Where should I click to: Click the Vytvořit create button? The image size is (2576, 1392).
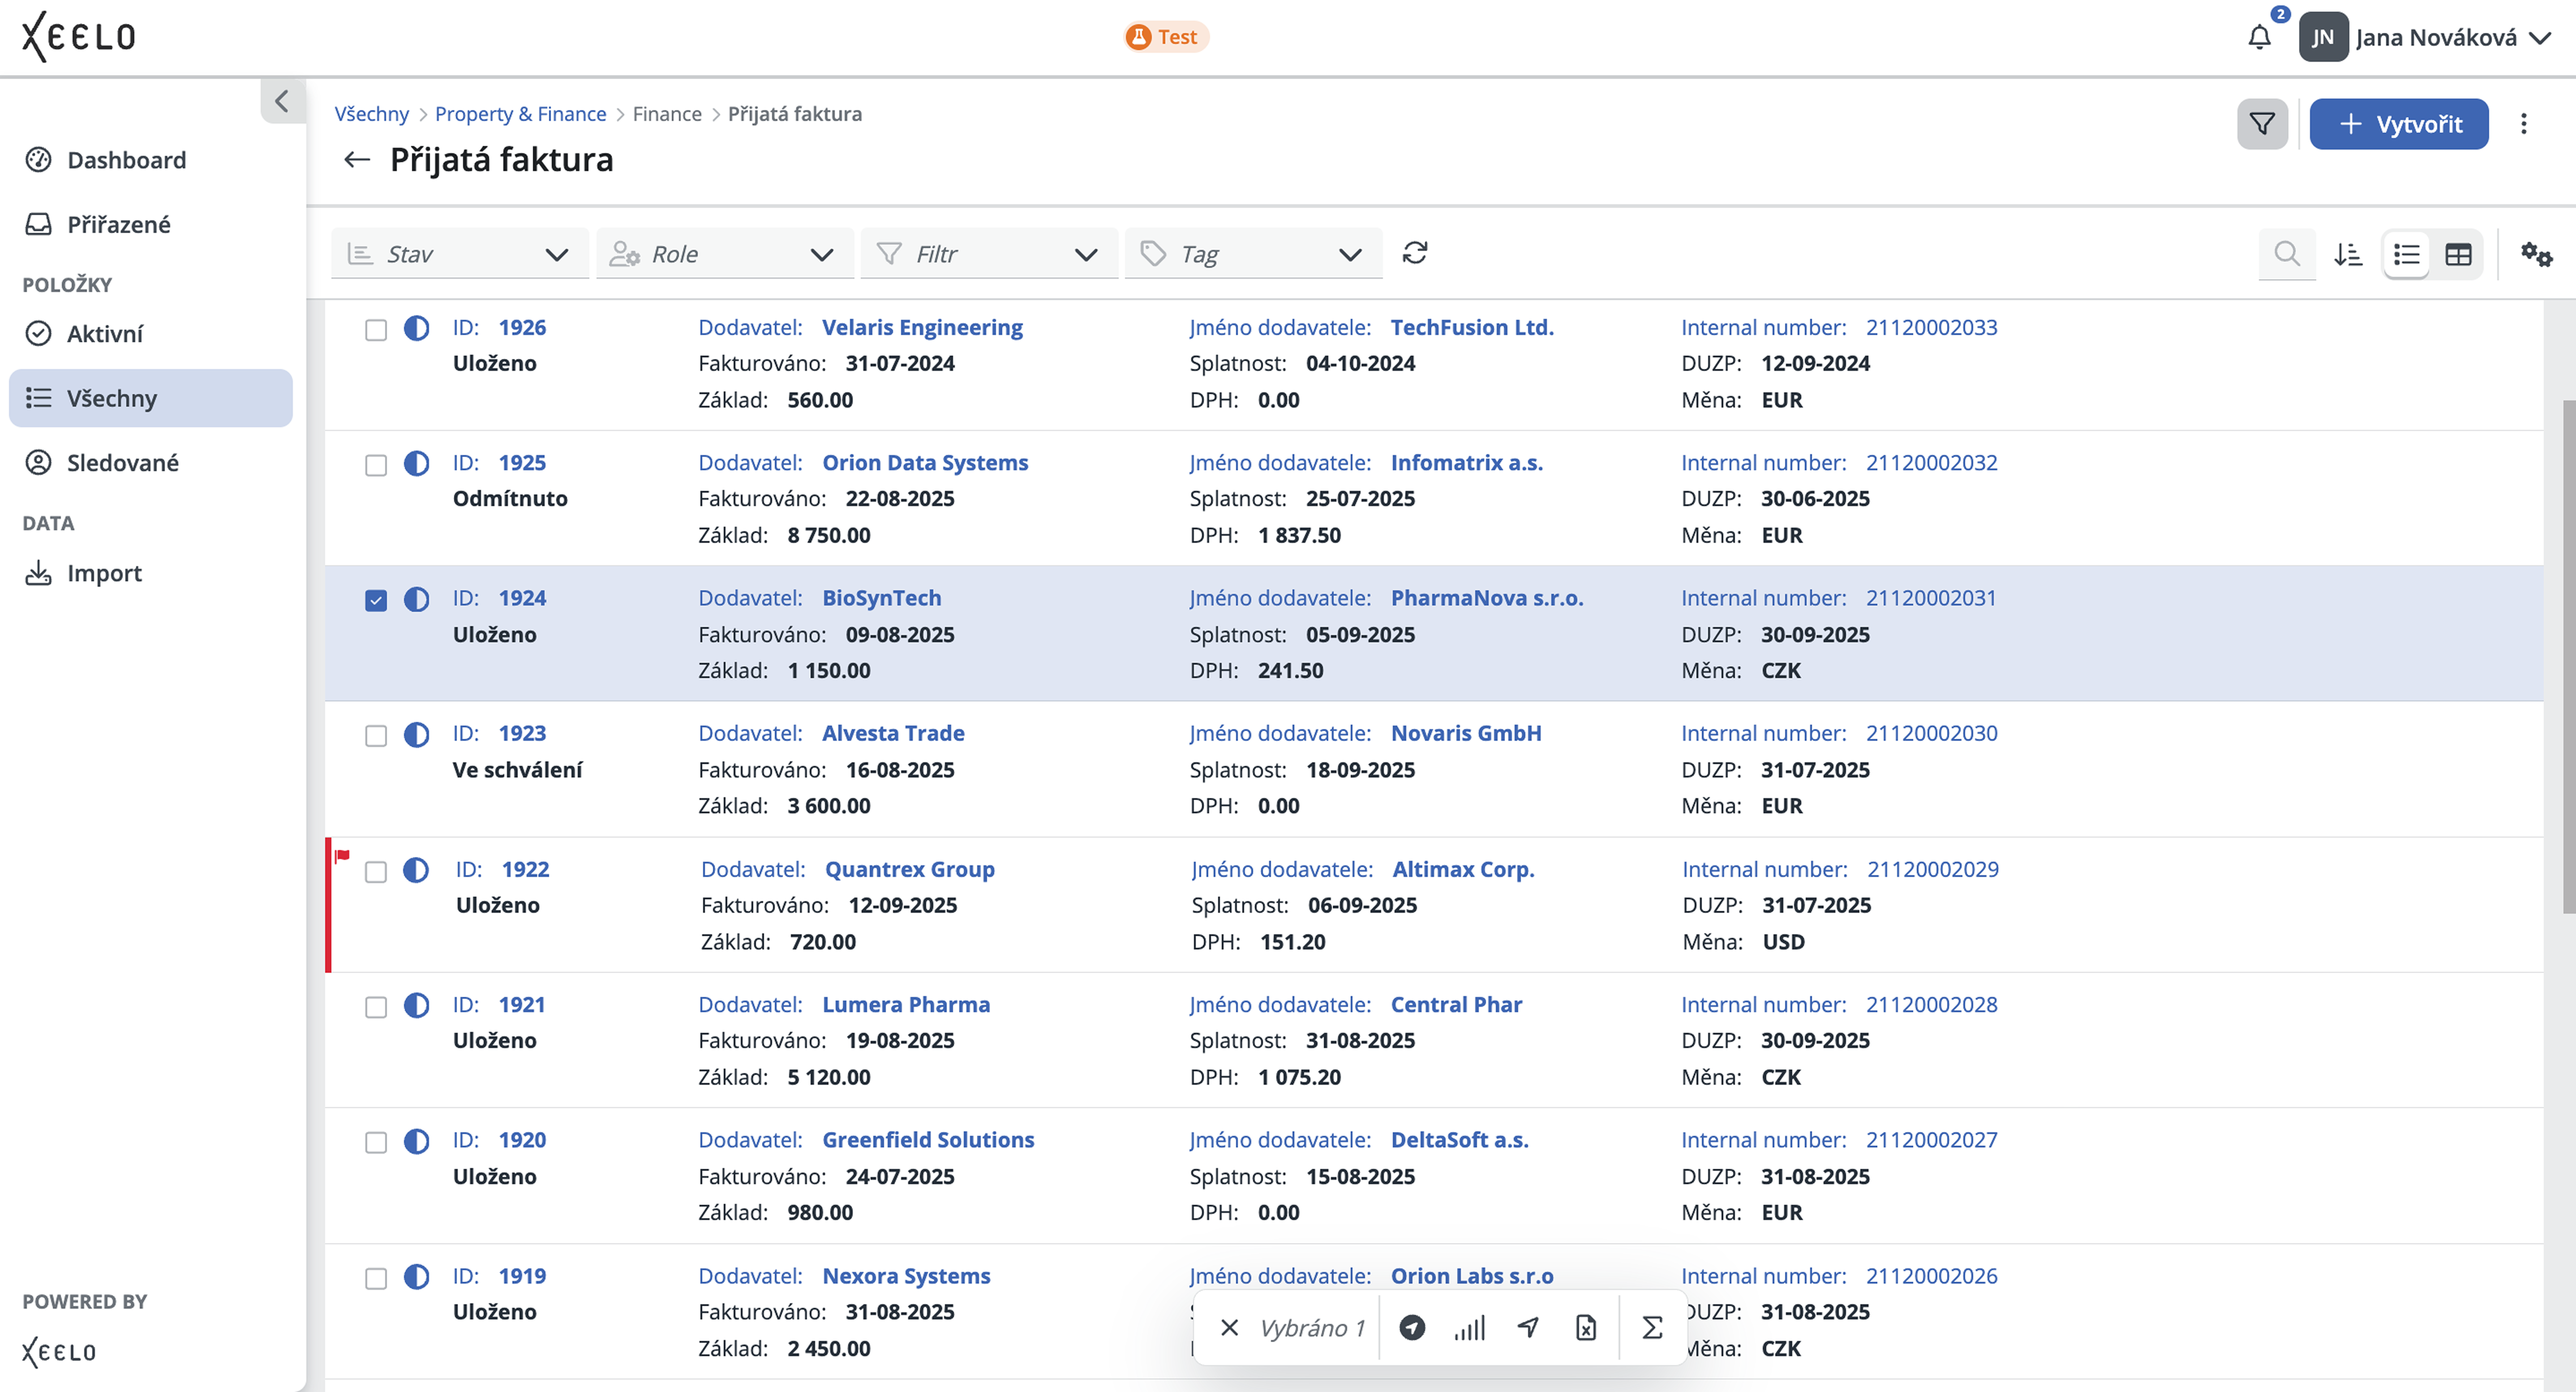2398,124
